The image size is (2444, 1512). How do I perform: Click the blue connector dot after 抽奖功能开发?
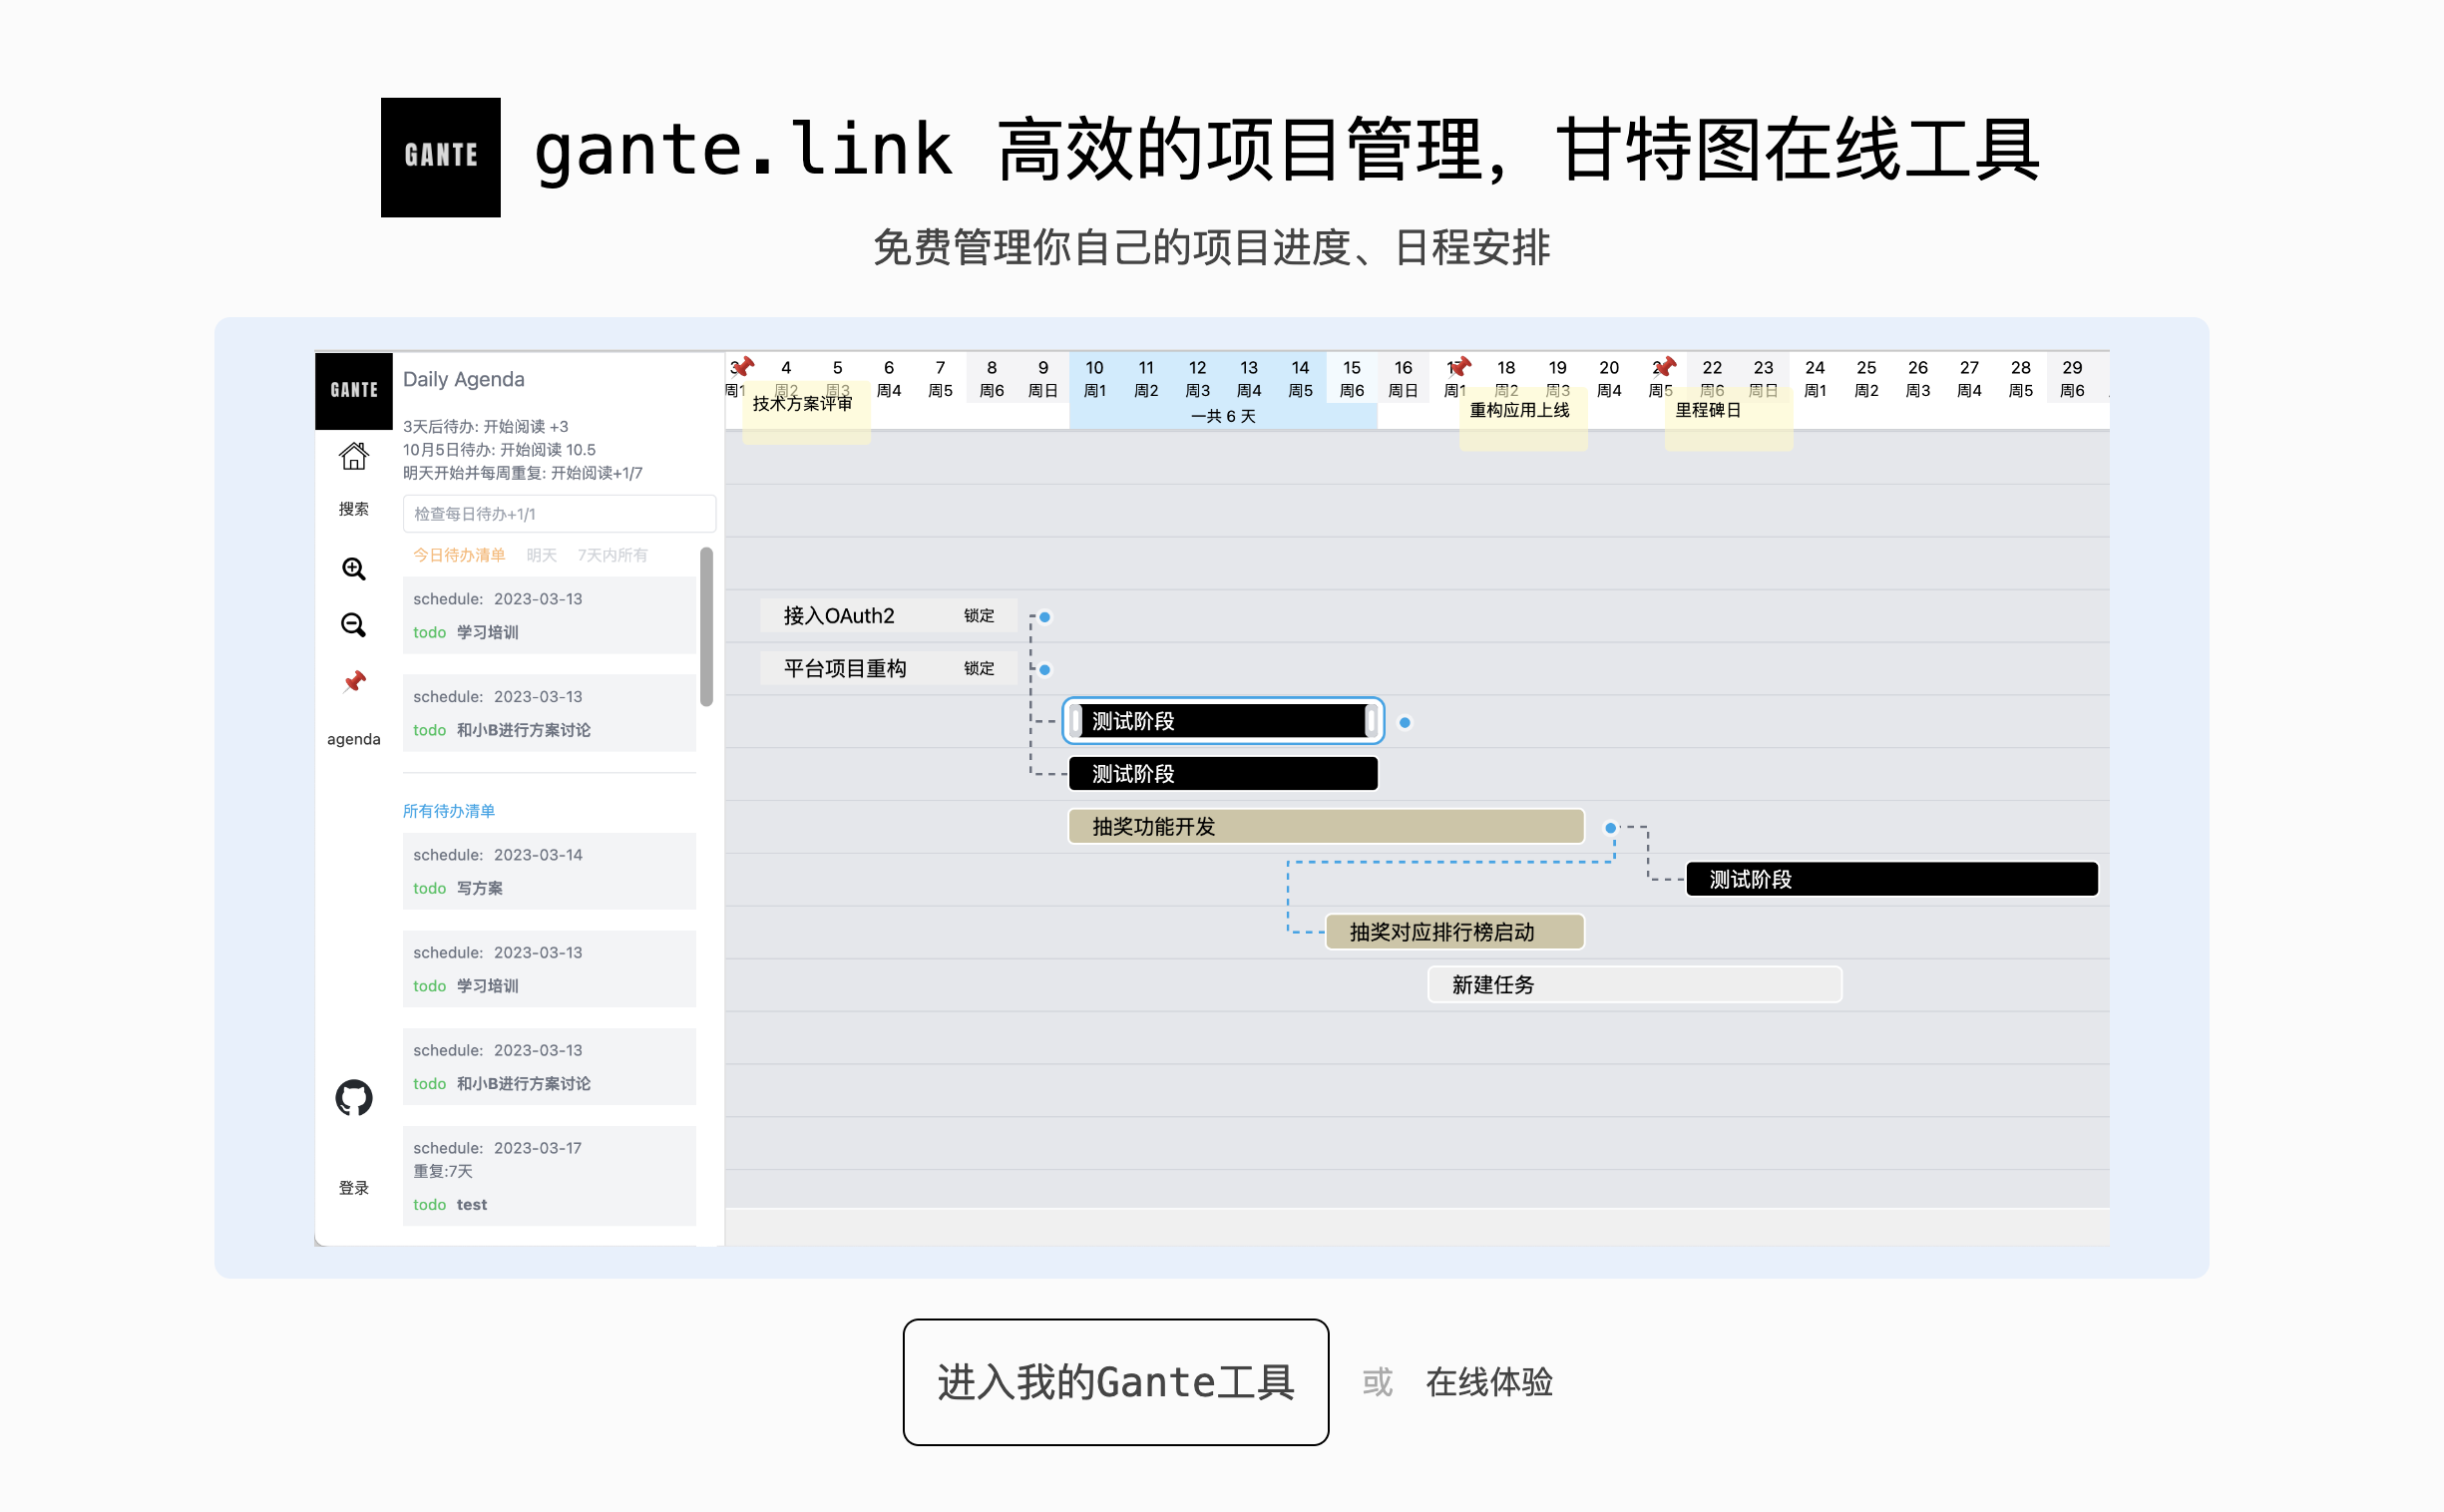pyautogui.click(x=1611, y=828)
